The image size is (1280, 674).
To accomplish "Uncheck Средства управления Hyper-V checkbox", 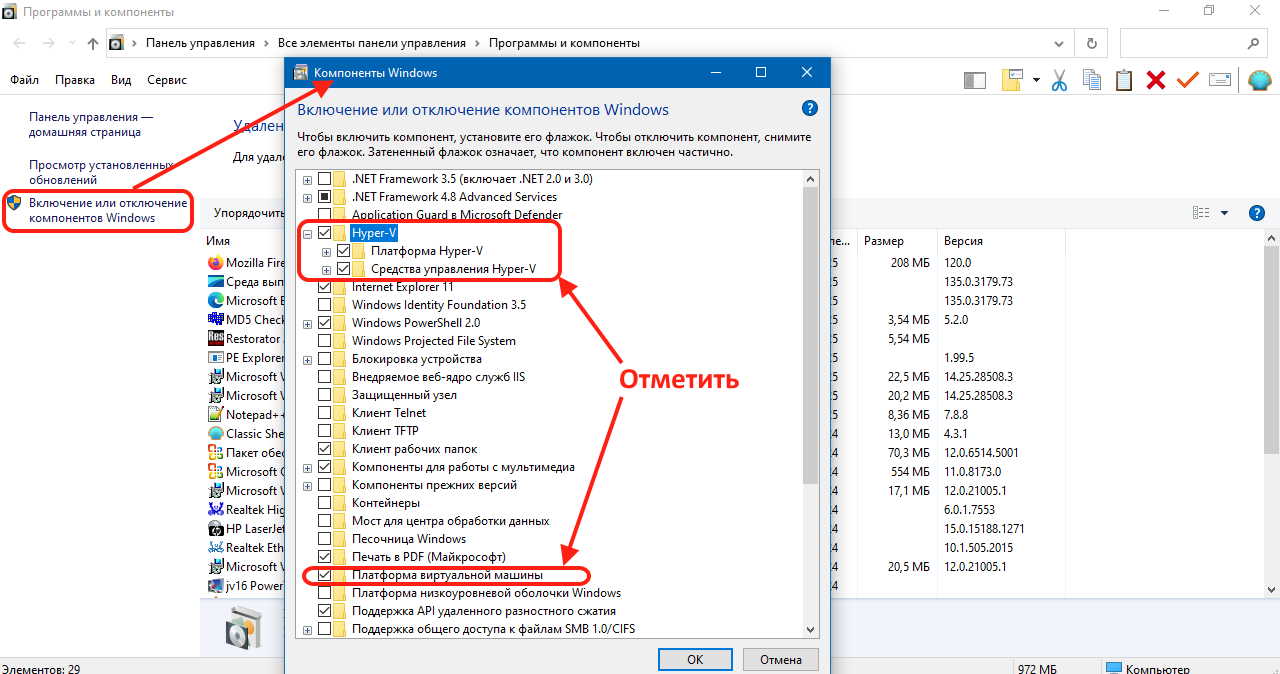I will 343,269.
